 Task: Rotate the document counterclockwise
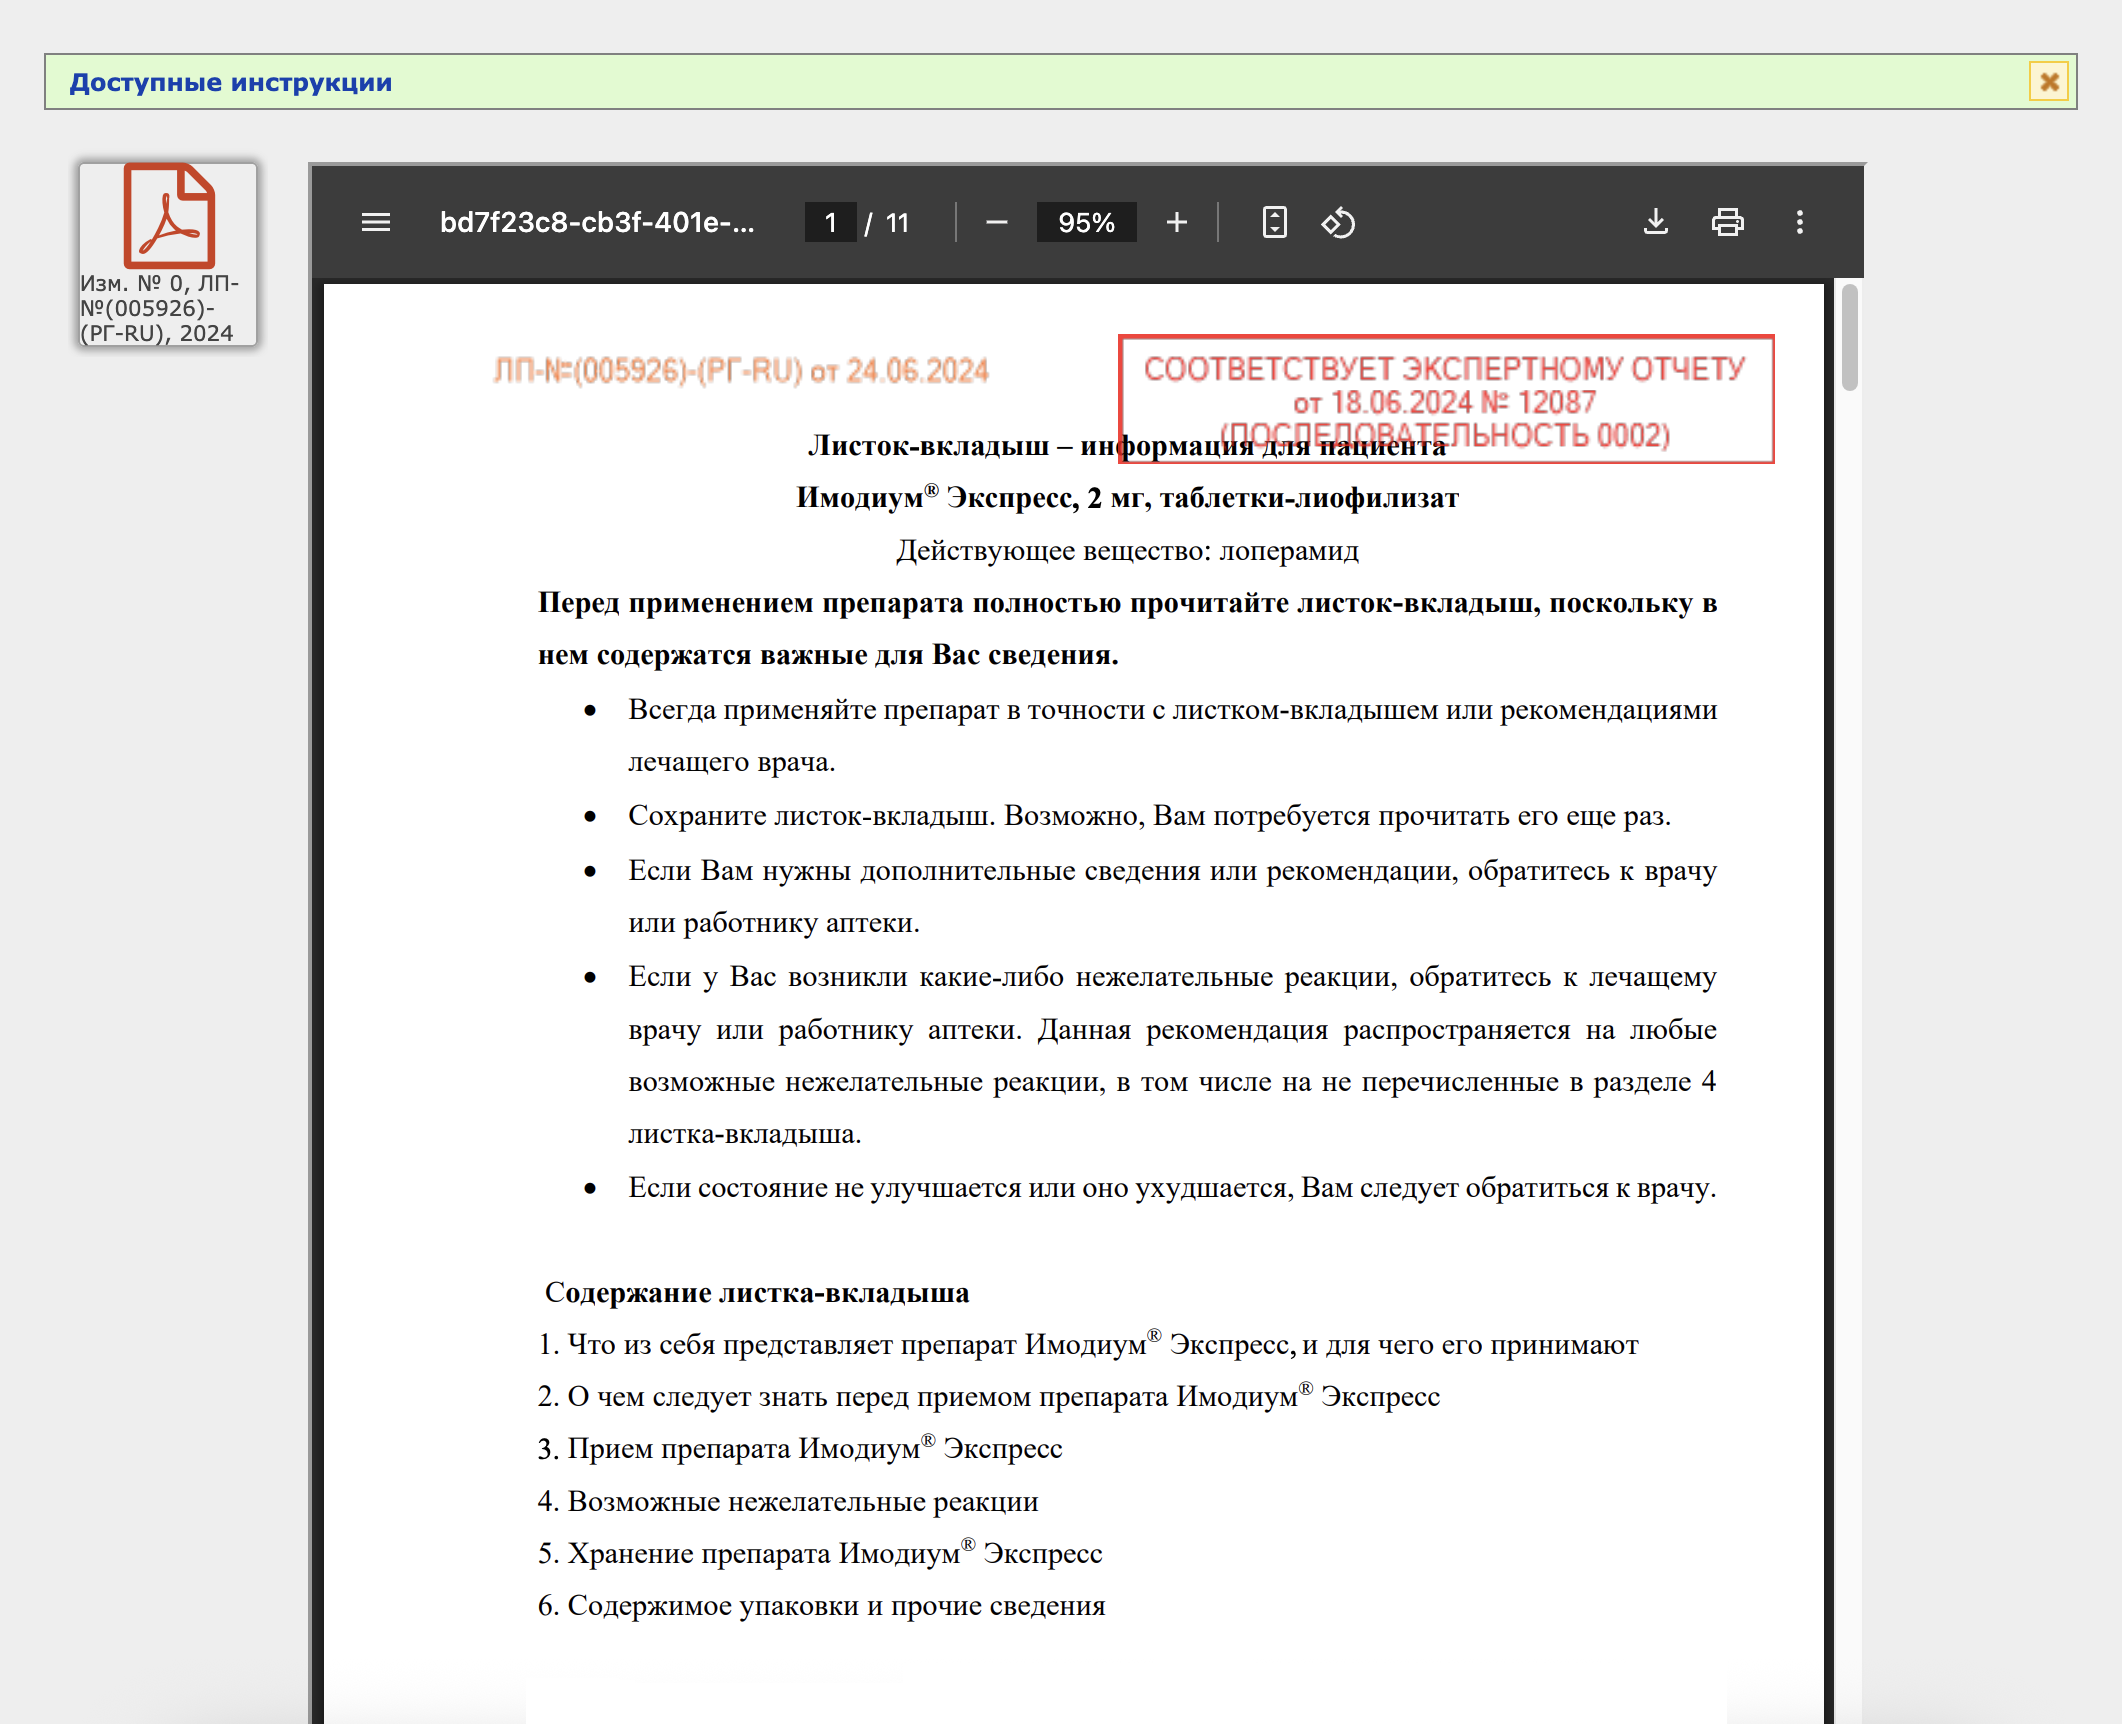click(1338, 222)
